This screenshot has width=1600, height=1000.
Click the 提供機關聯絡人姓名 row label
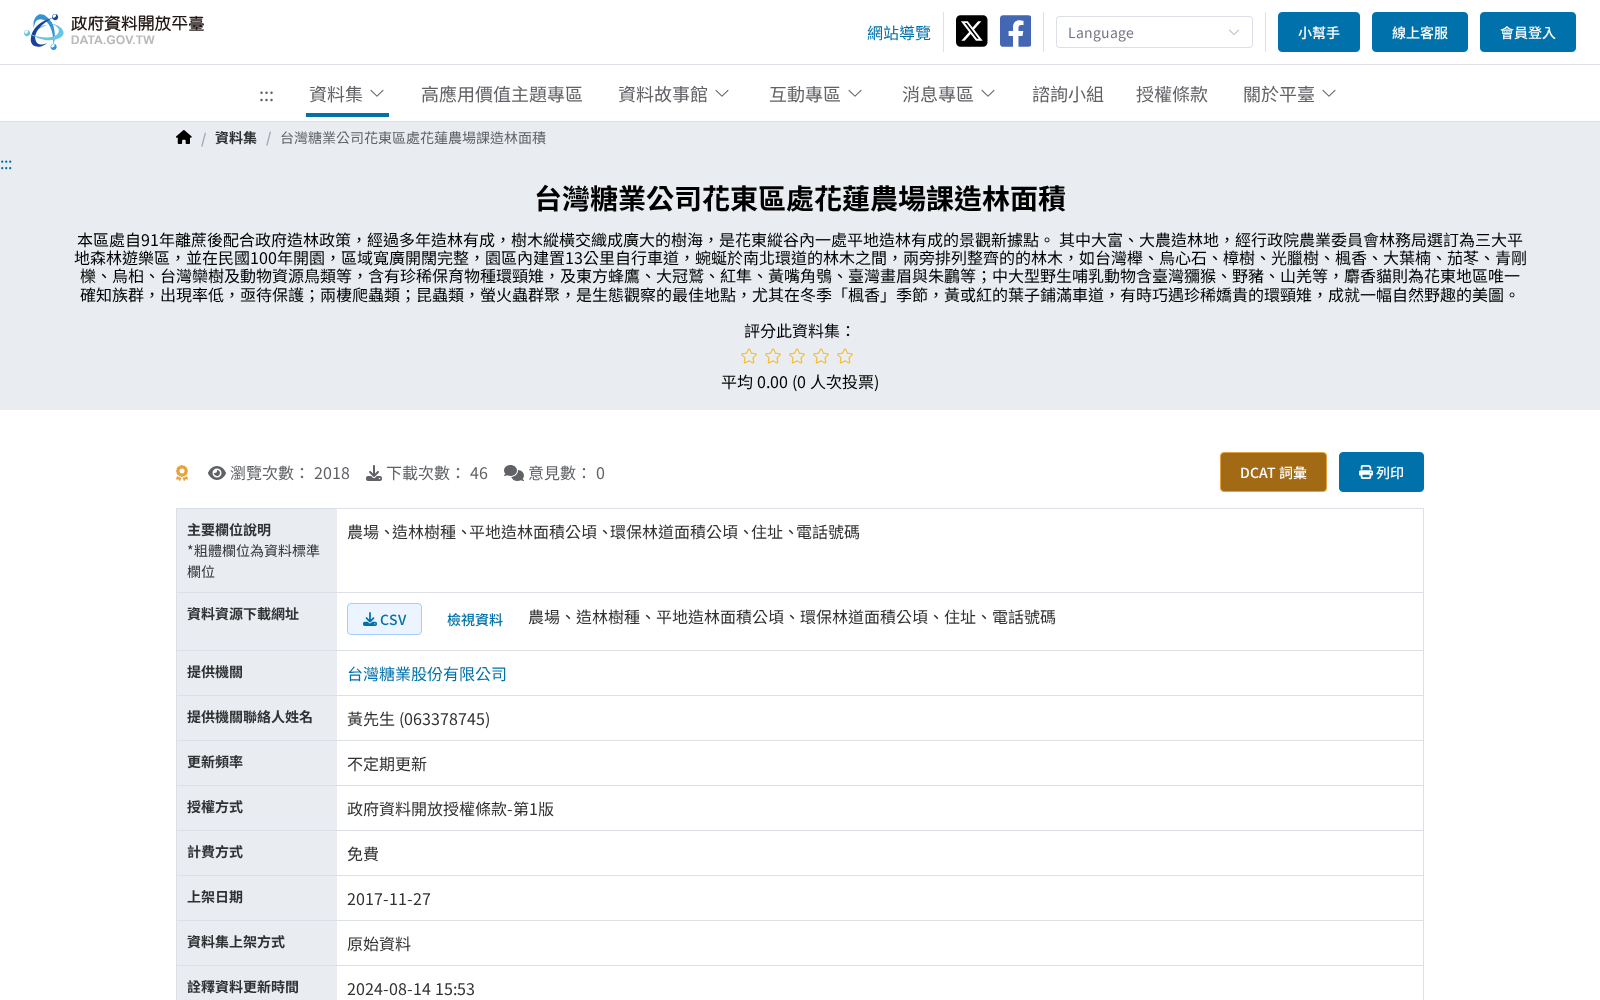250,717
